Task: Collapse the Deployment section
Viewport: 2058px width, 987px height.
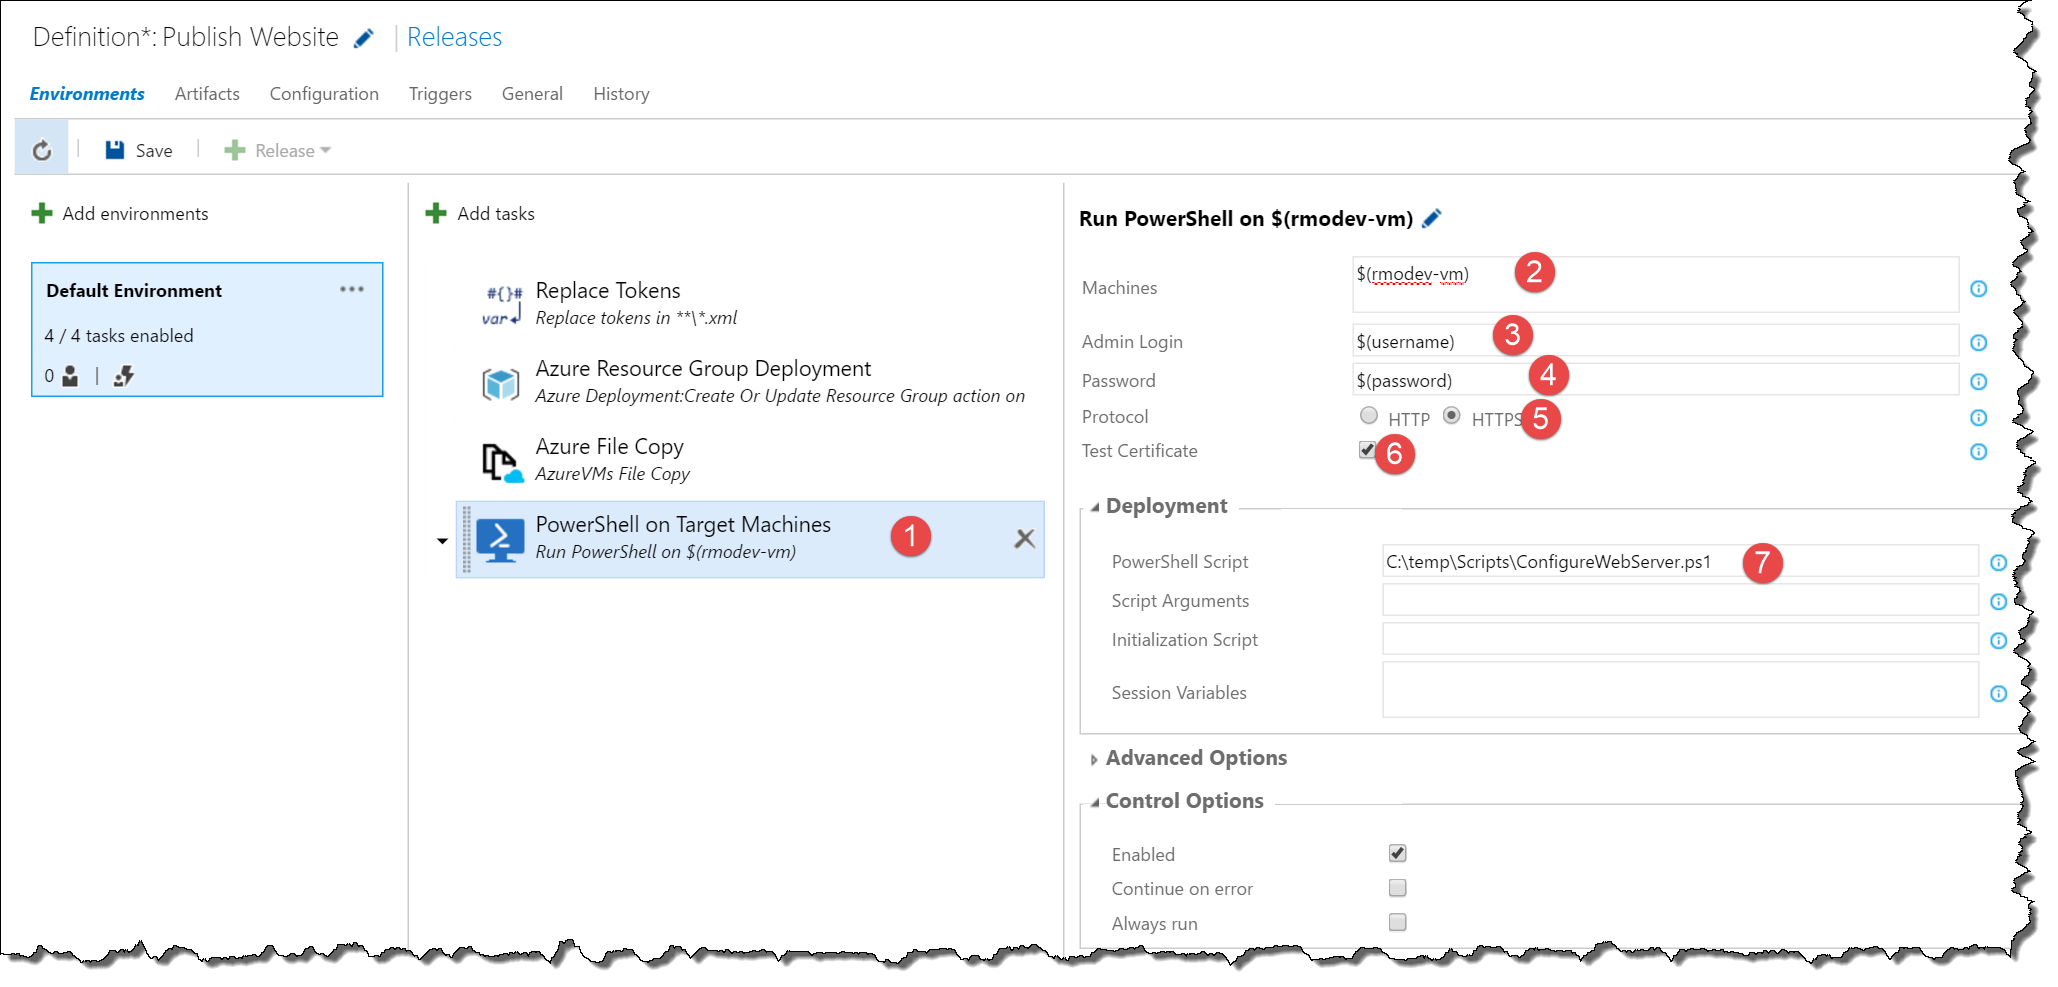Action: pyautogui.click(x=1095, y=507)
